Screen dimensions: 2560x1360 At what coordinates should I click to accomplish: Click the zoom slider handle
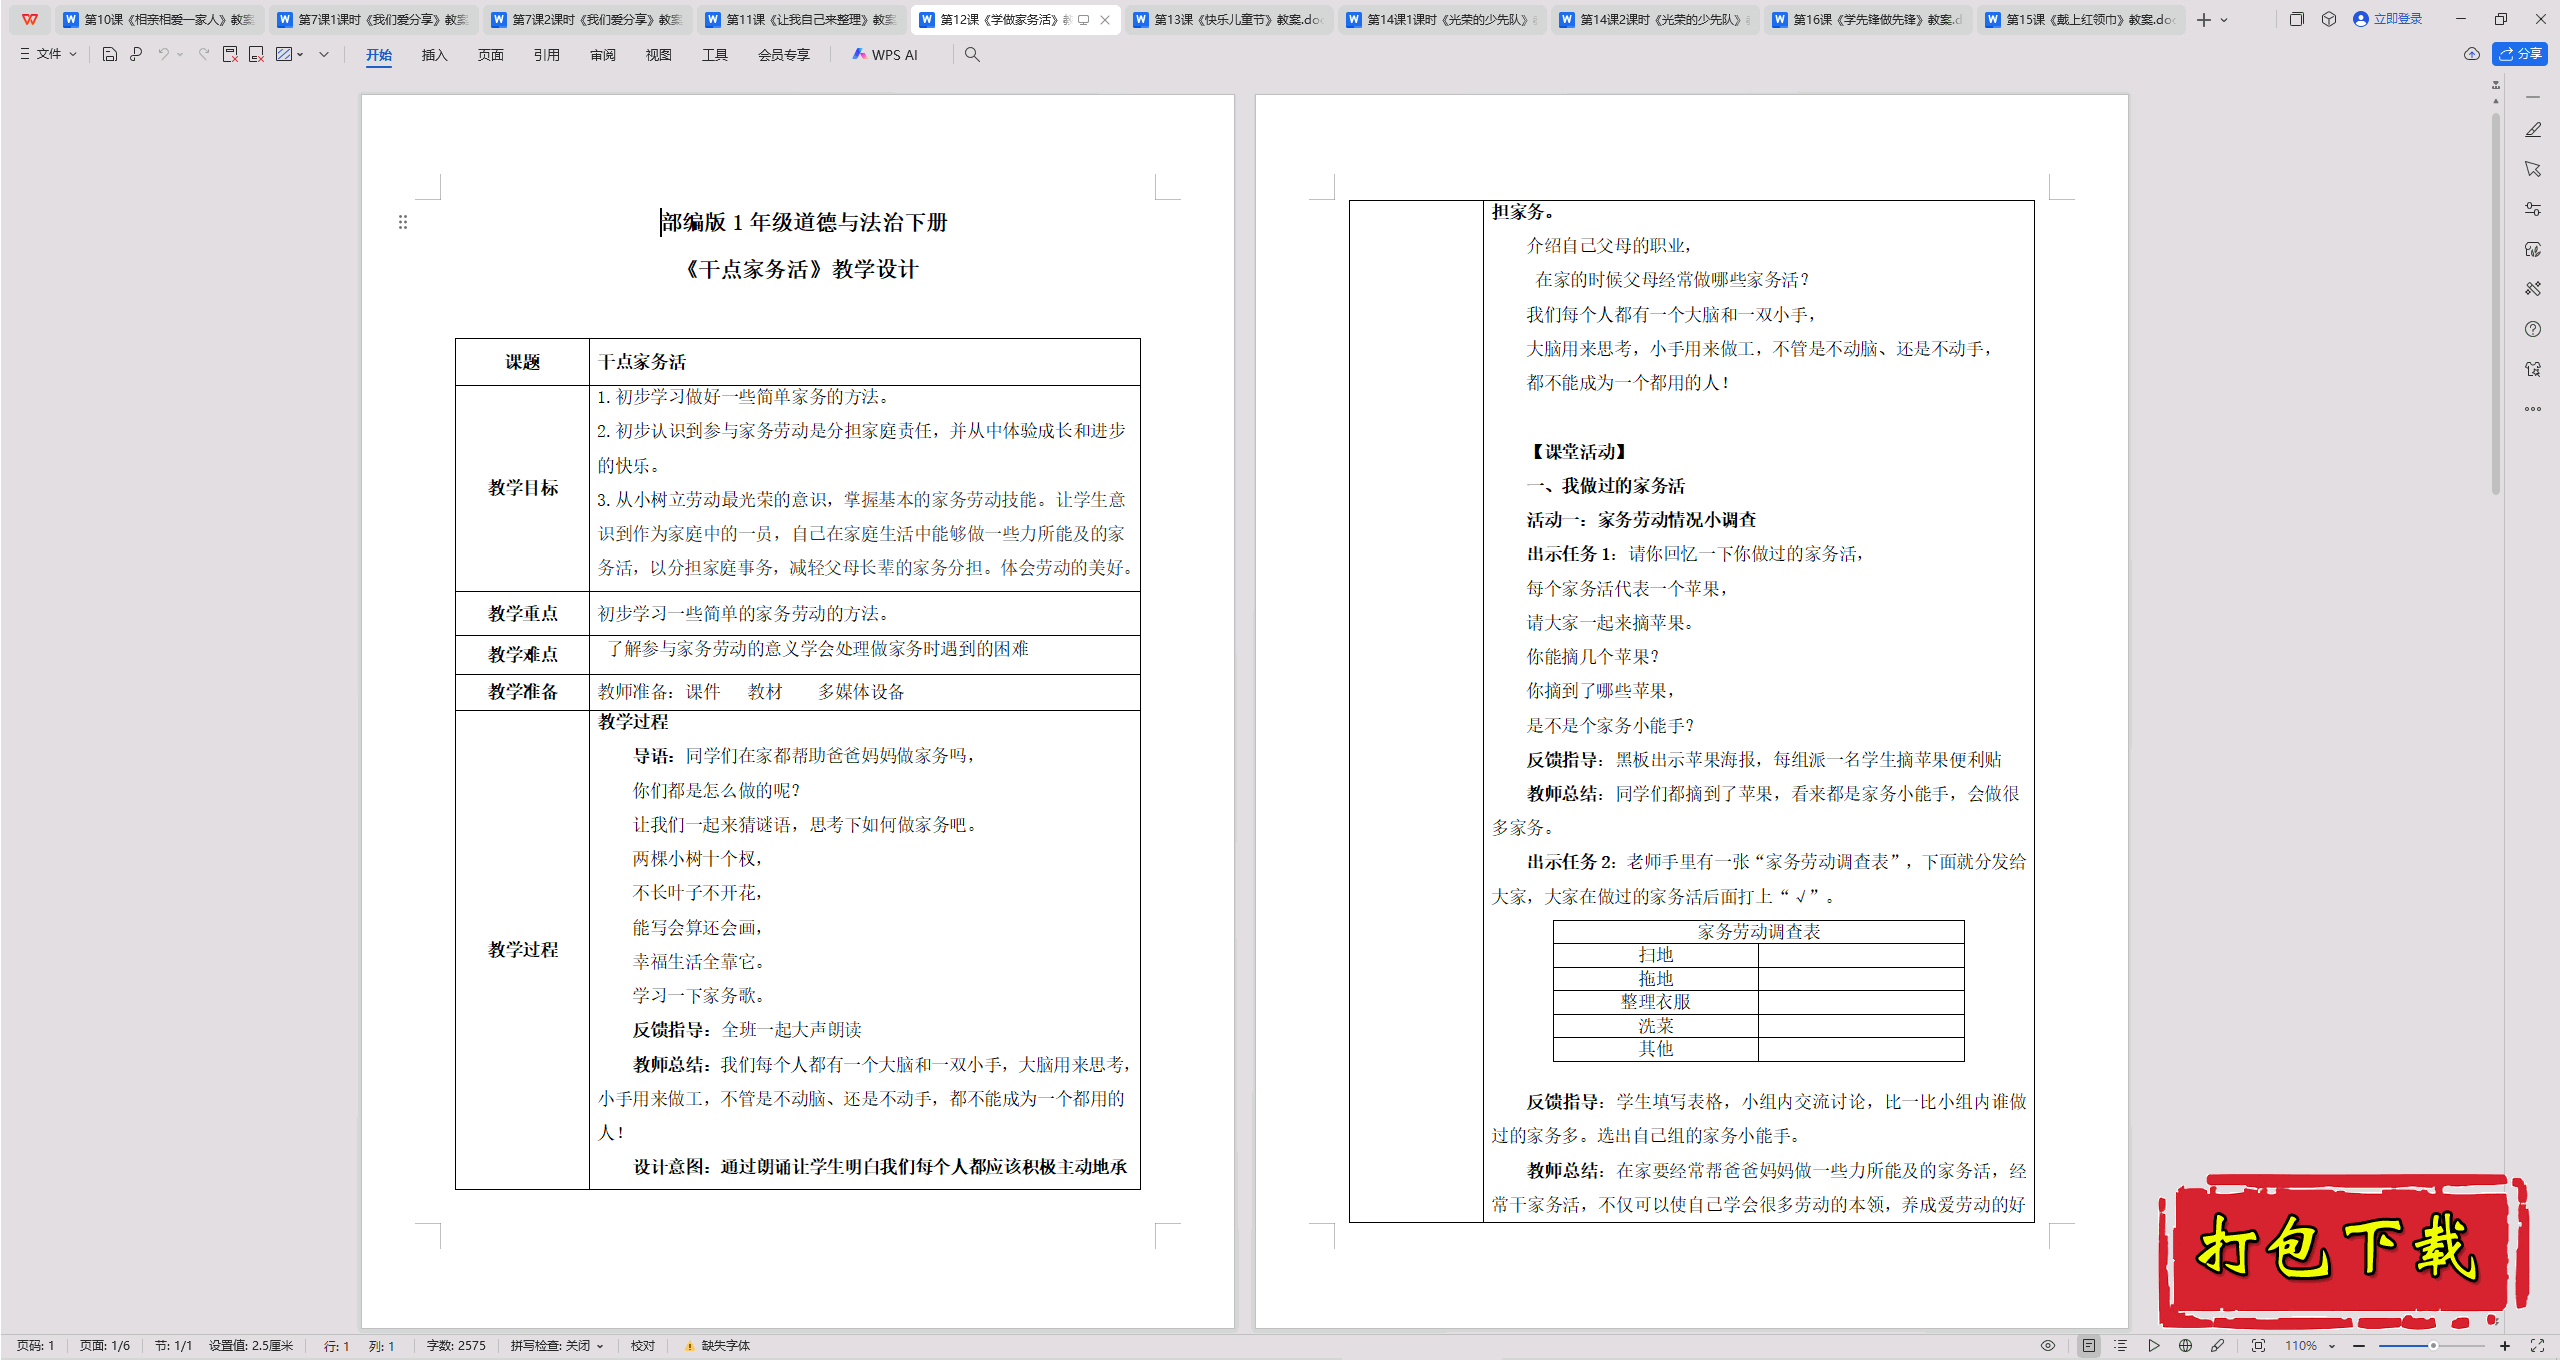[2433, 1346]
